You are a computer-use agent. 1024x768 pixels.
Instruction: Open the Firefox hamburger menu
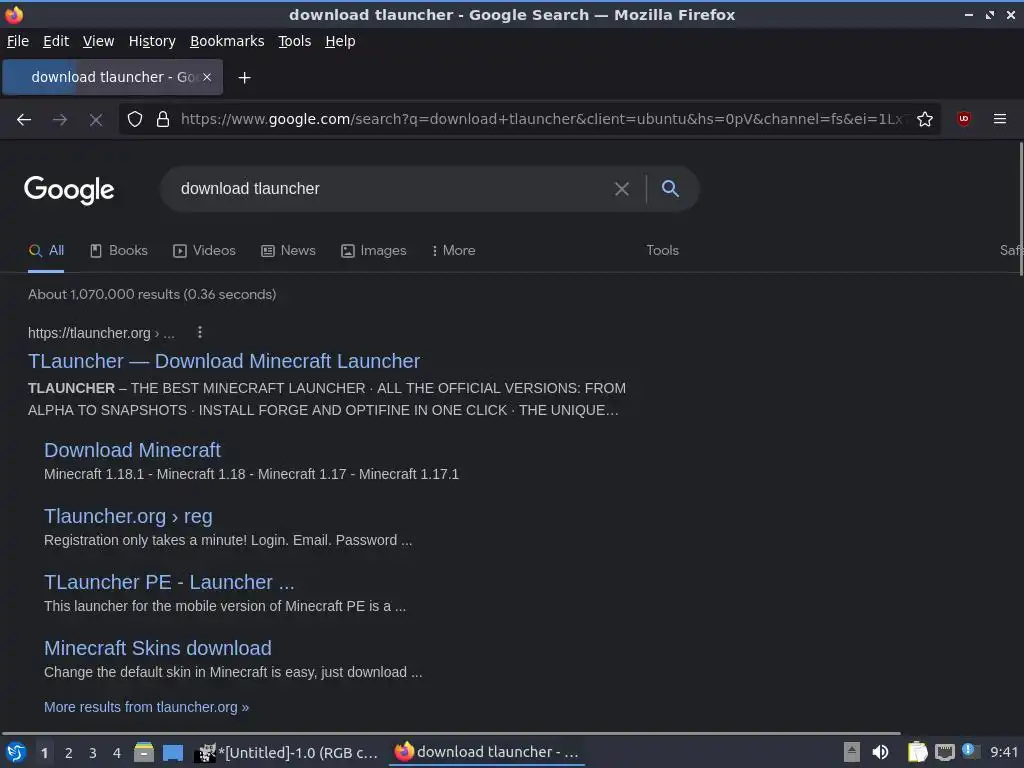[x=1000, y=119]
